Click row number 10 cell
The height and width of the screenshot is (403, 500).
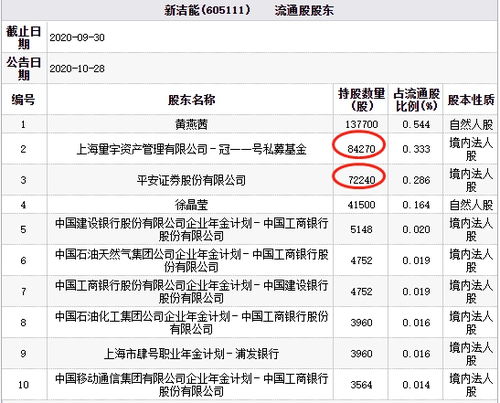tap(24, 385)
